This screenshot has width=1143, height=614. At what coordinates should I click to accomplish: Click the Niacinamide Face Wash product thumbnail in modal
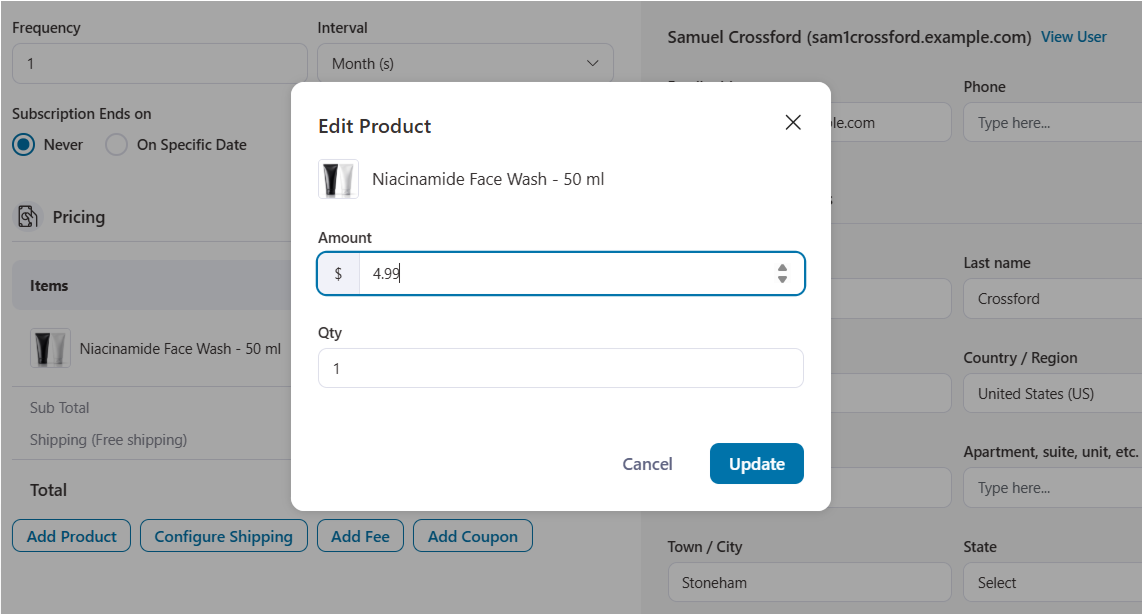point(337,179)
